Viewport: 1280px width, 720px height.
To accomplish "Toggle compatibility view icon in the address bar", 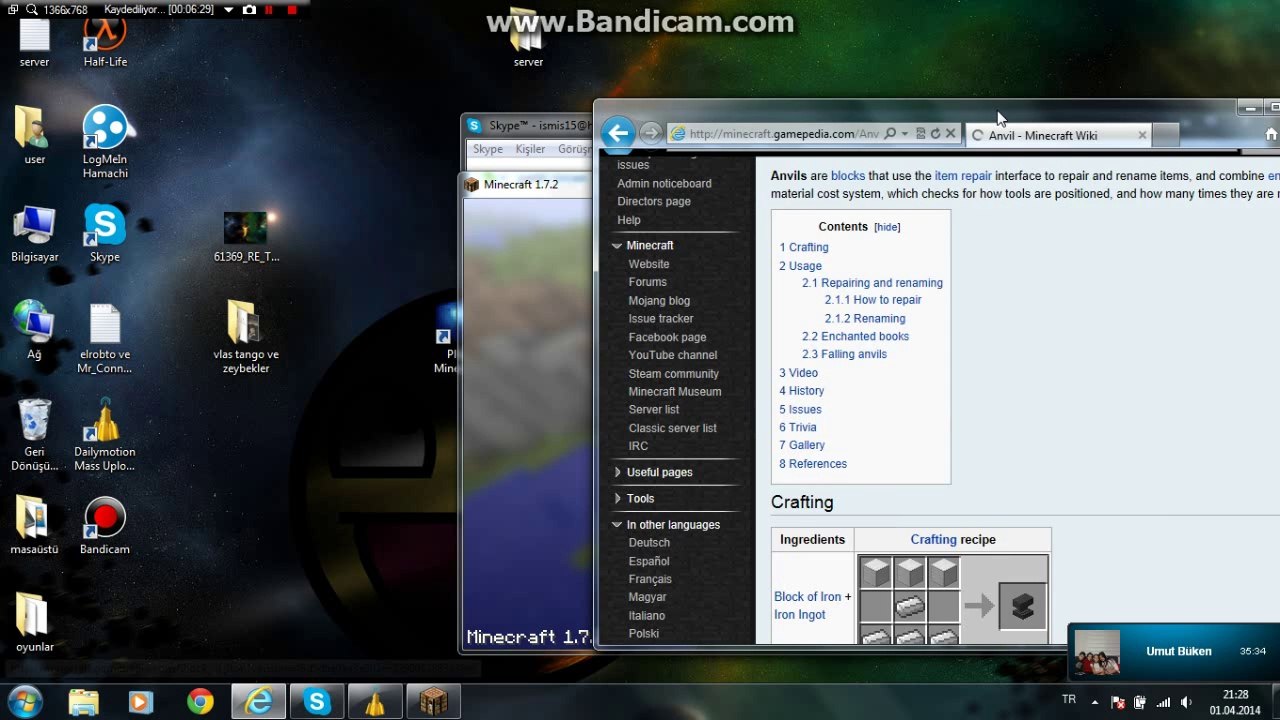I will (x=920, y=134).
